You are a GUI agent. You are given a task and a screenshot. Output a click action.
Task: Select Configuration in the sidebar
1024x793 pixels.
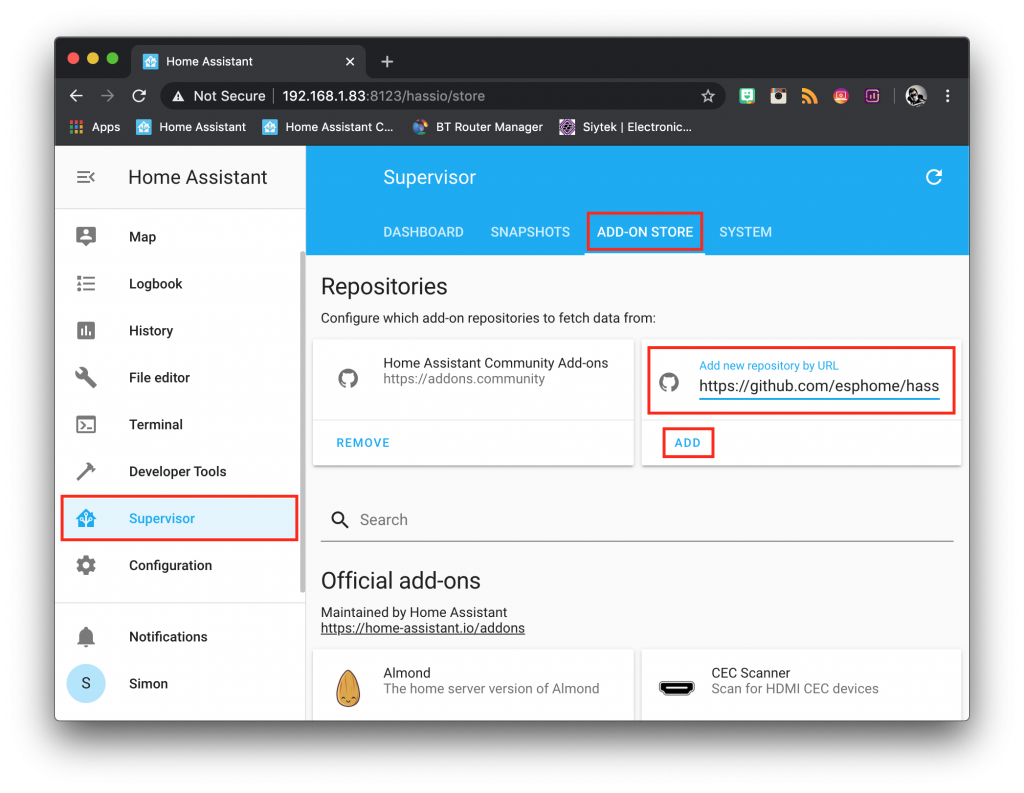180,565
